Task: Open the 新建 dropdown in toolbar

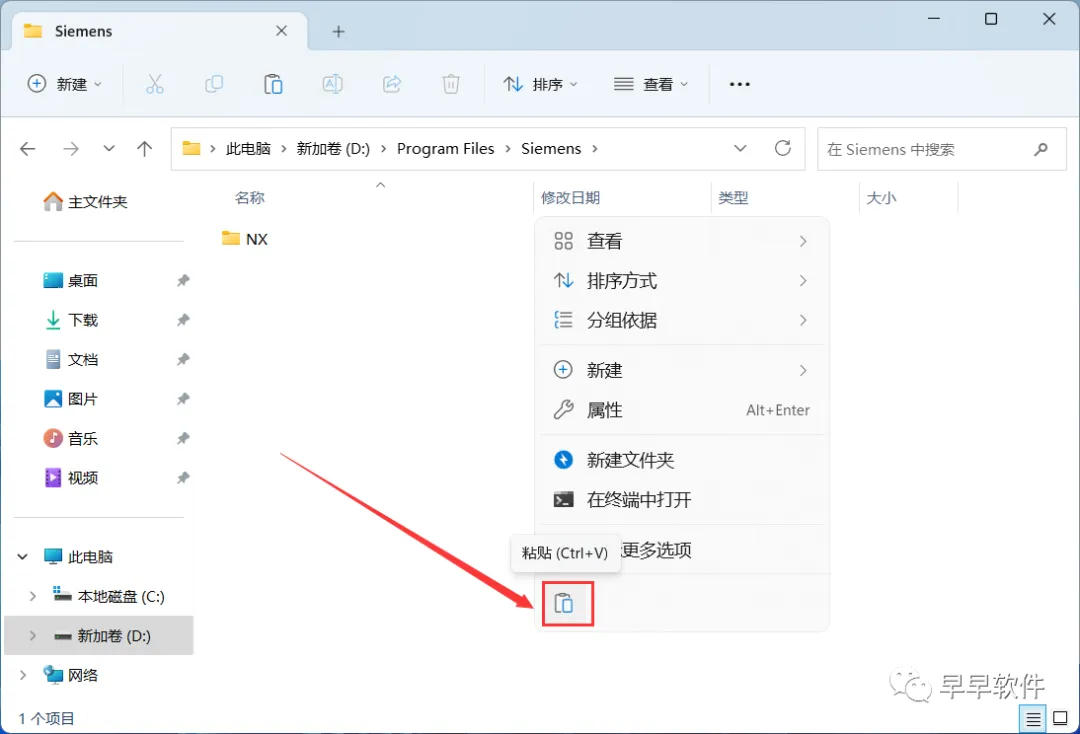Action: point(65,84)
